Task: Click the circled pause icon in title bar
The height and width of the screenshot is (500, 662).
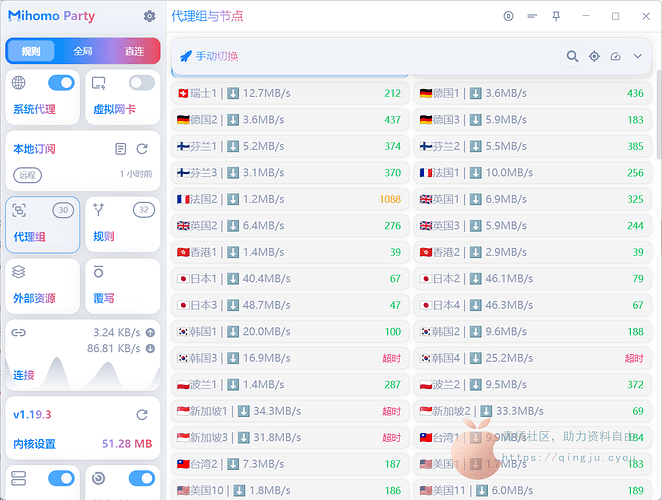Action: pos(508,16)
